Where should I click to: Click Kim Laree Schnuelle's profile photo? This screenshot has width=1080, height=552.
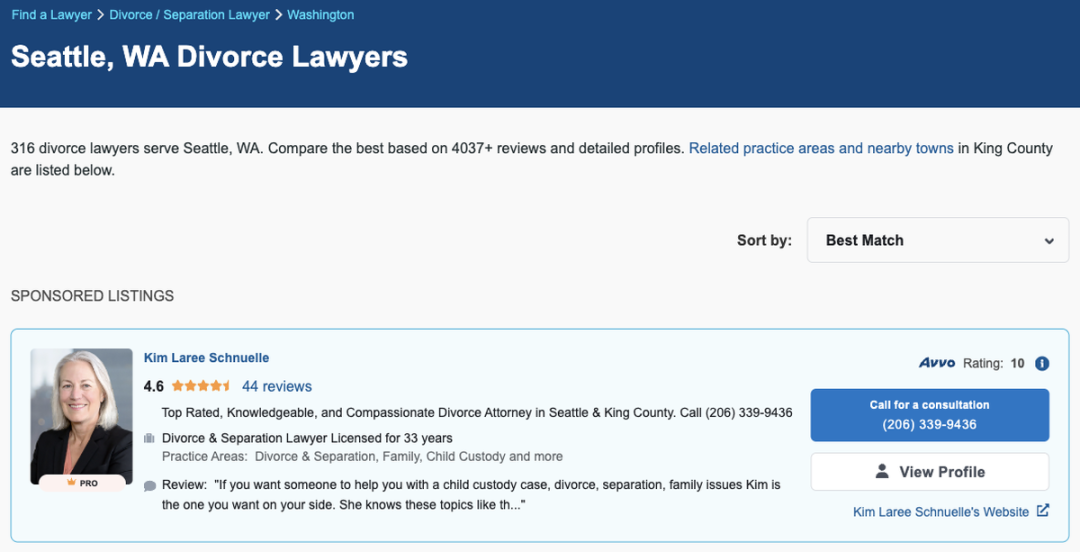point(81,416)
